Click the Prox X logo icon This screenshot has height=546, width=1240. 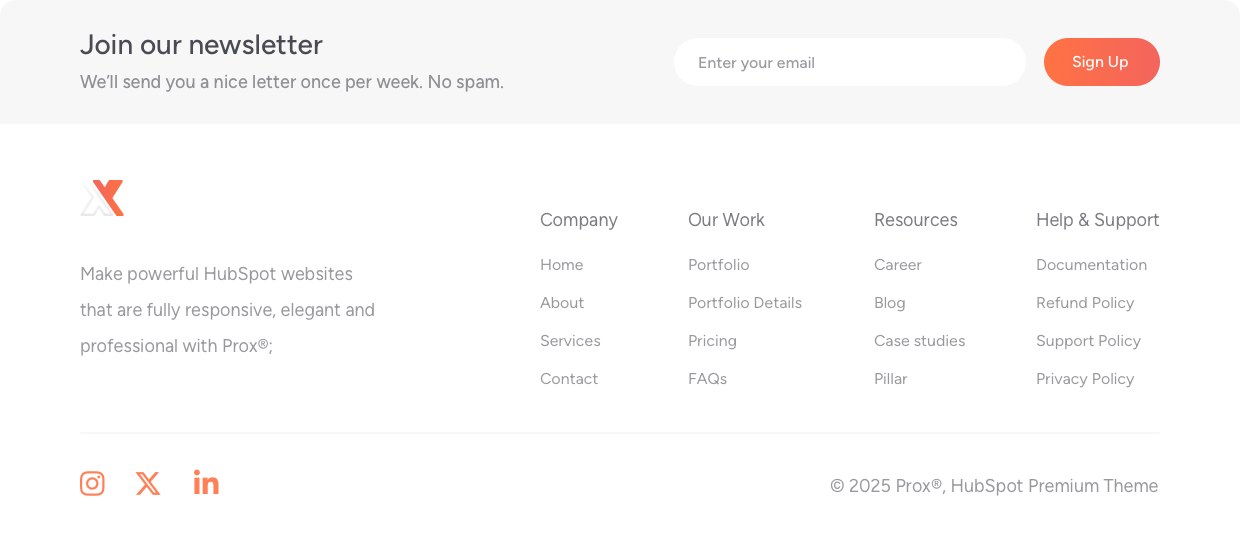coord(102,198)
